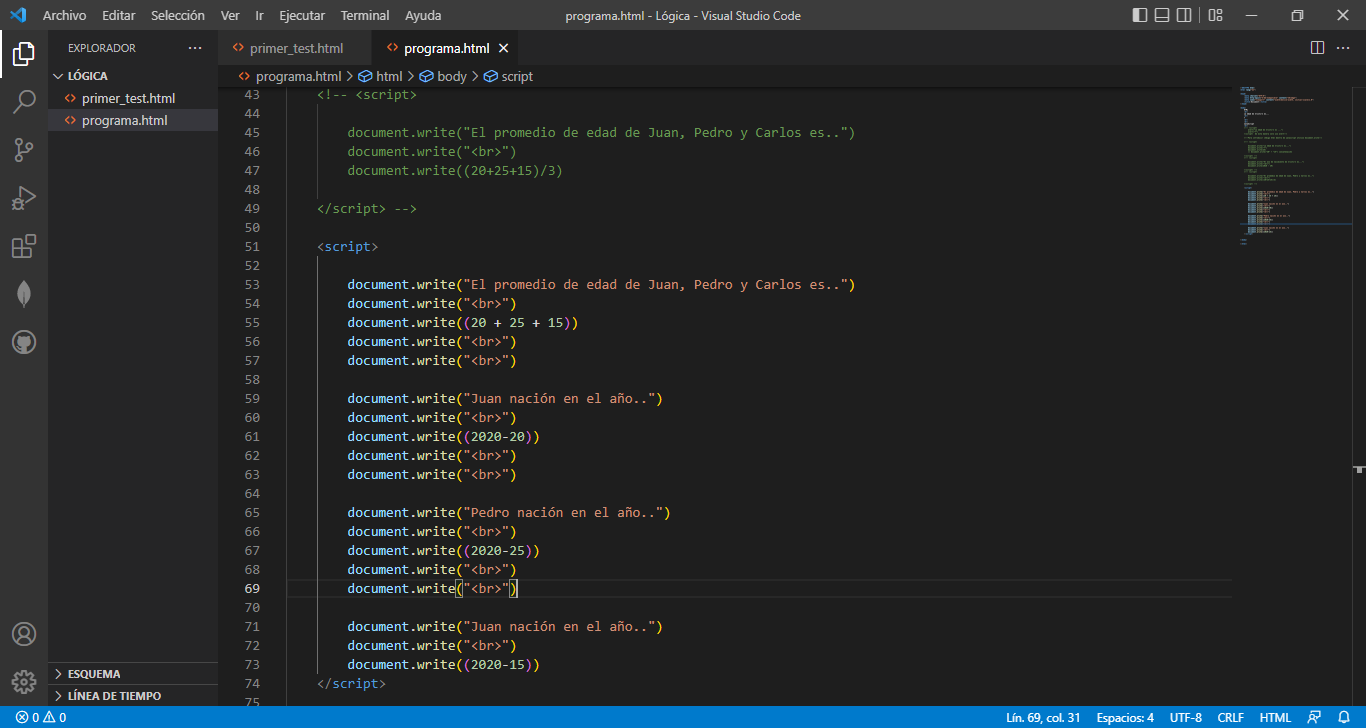Click line number 51 in gutter
Screen dimensions: 1366x728
point(251,246)
